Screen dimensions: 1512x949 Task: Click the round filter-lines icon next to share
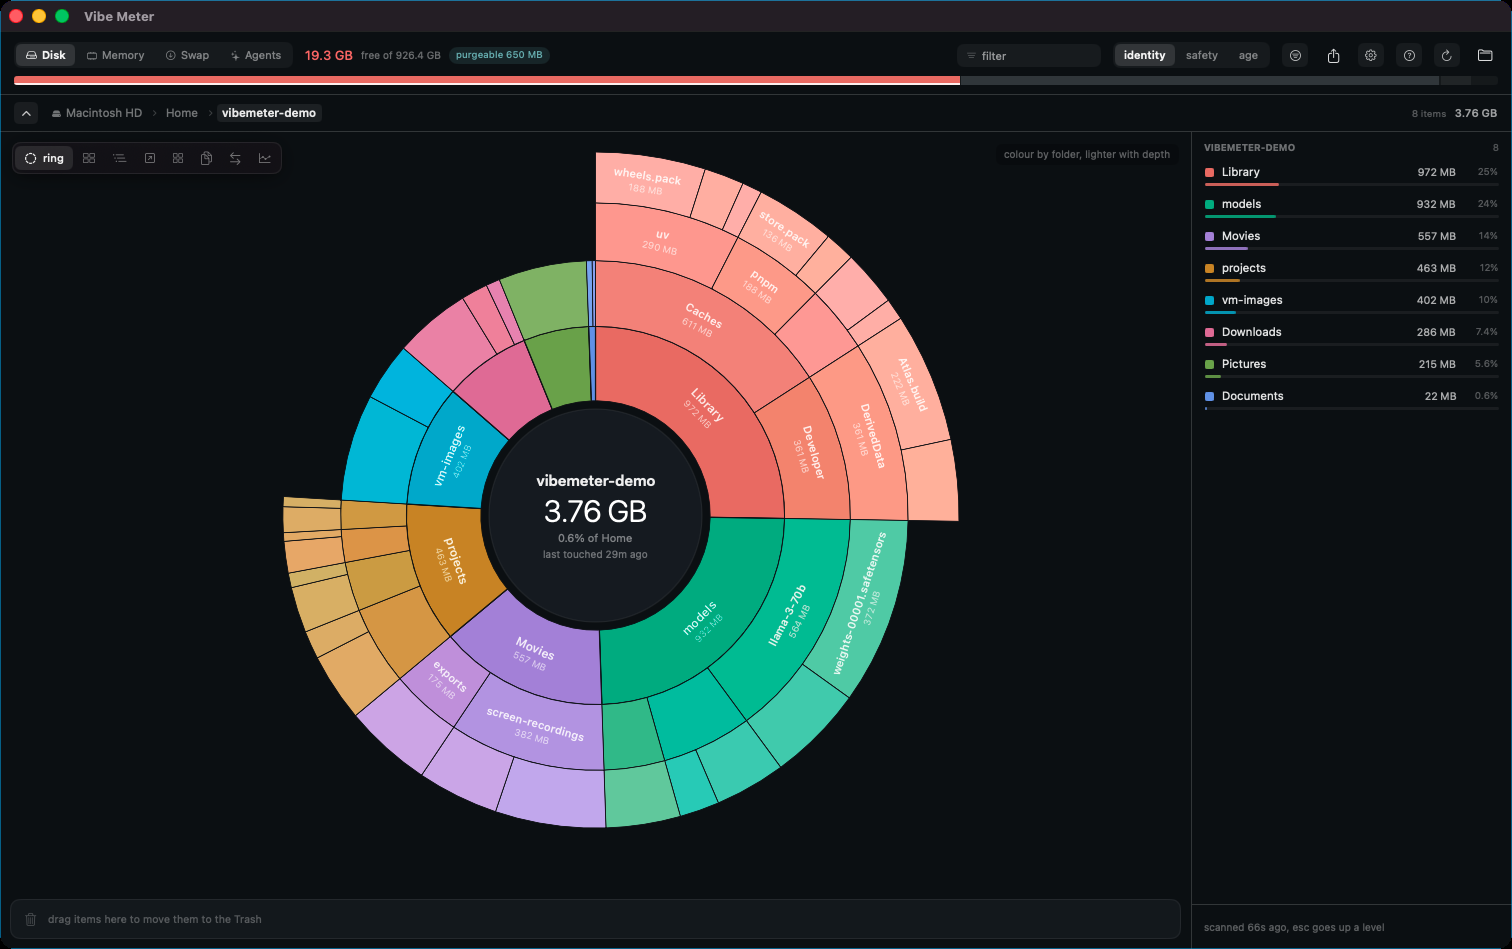pos(1295,55)
